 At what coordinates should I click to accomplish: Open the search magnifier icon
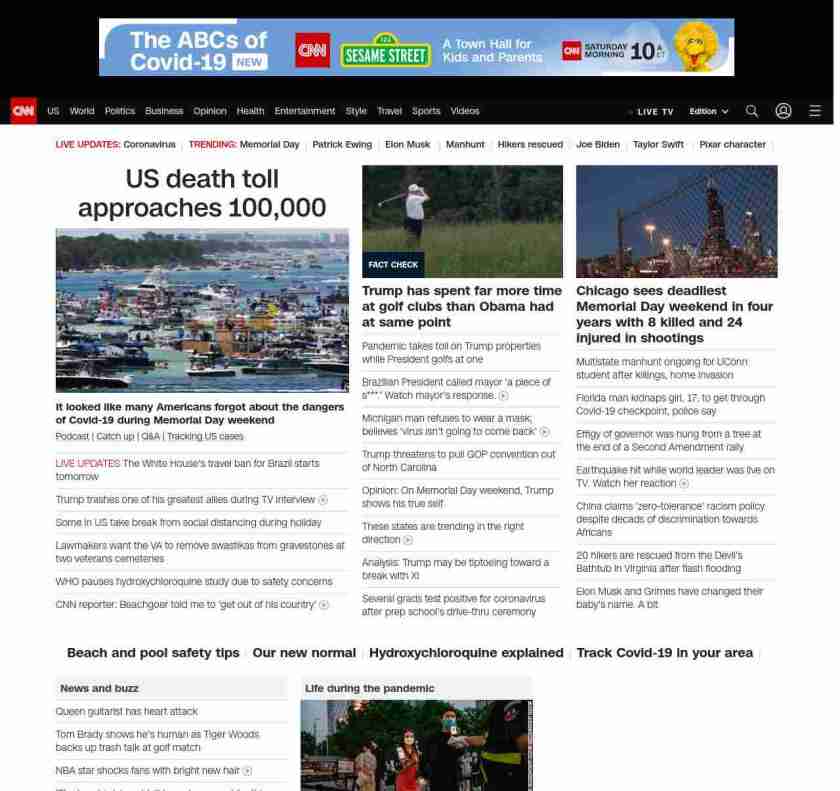pos(751,111)
